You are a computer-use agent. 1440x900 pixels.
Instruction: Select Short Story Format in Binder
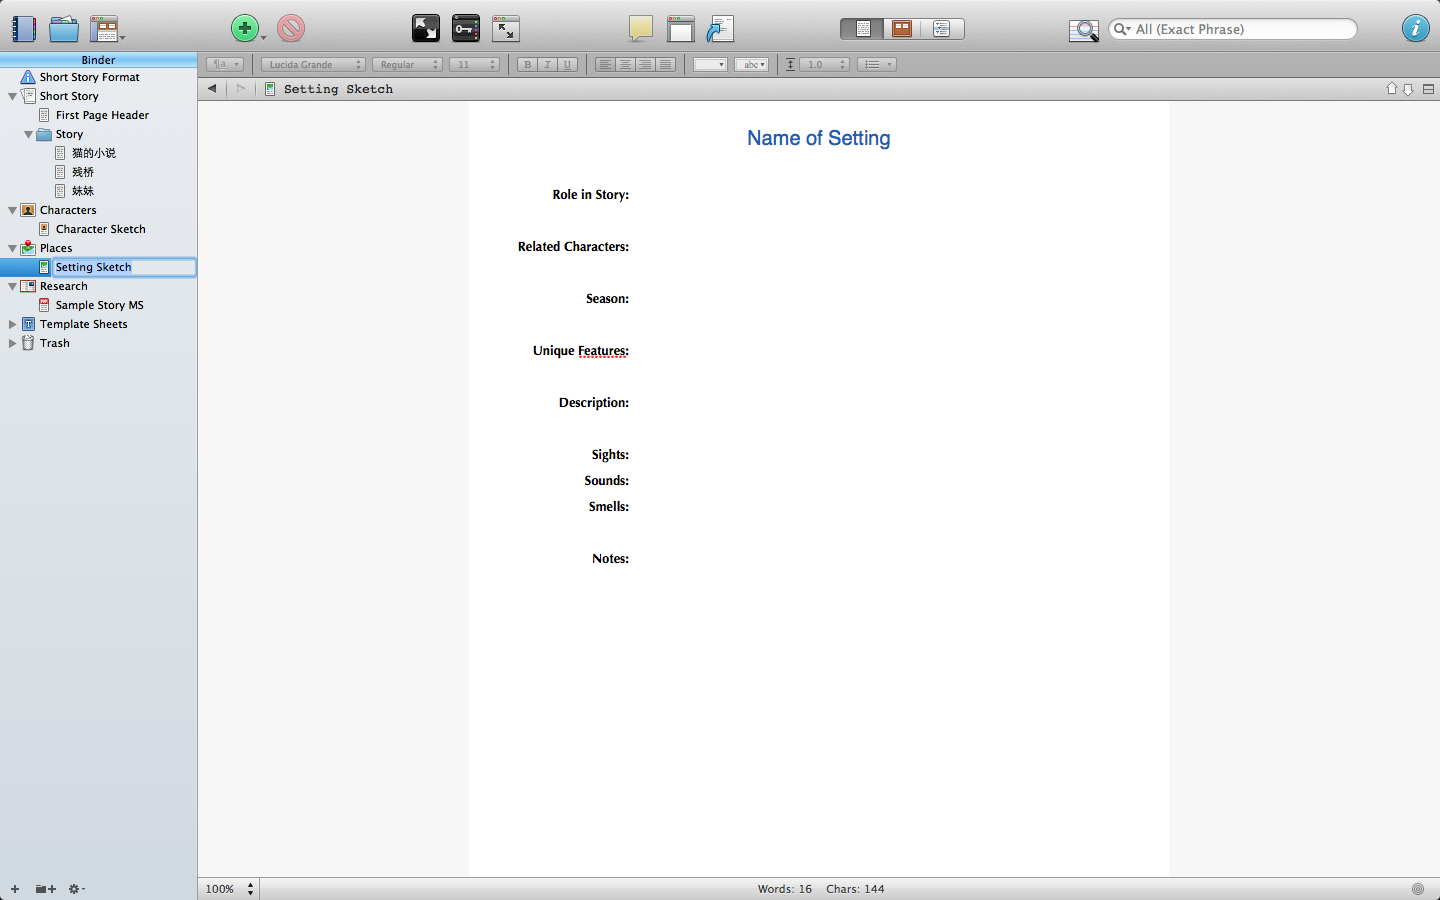tap(90, 77)
